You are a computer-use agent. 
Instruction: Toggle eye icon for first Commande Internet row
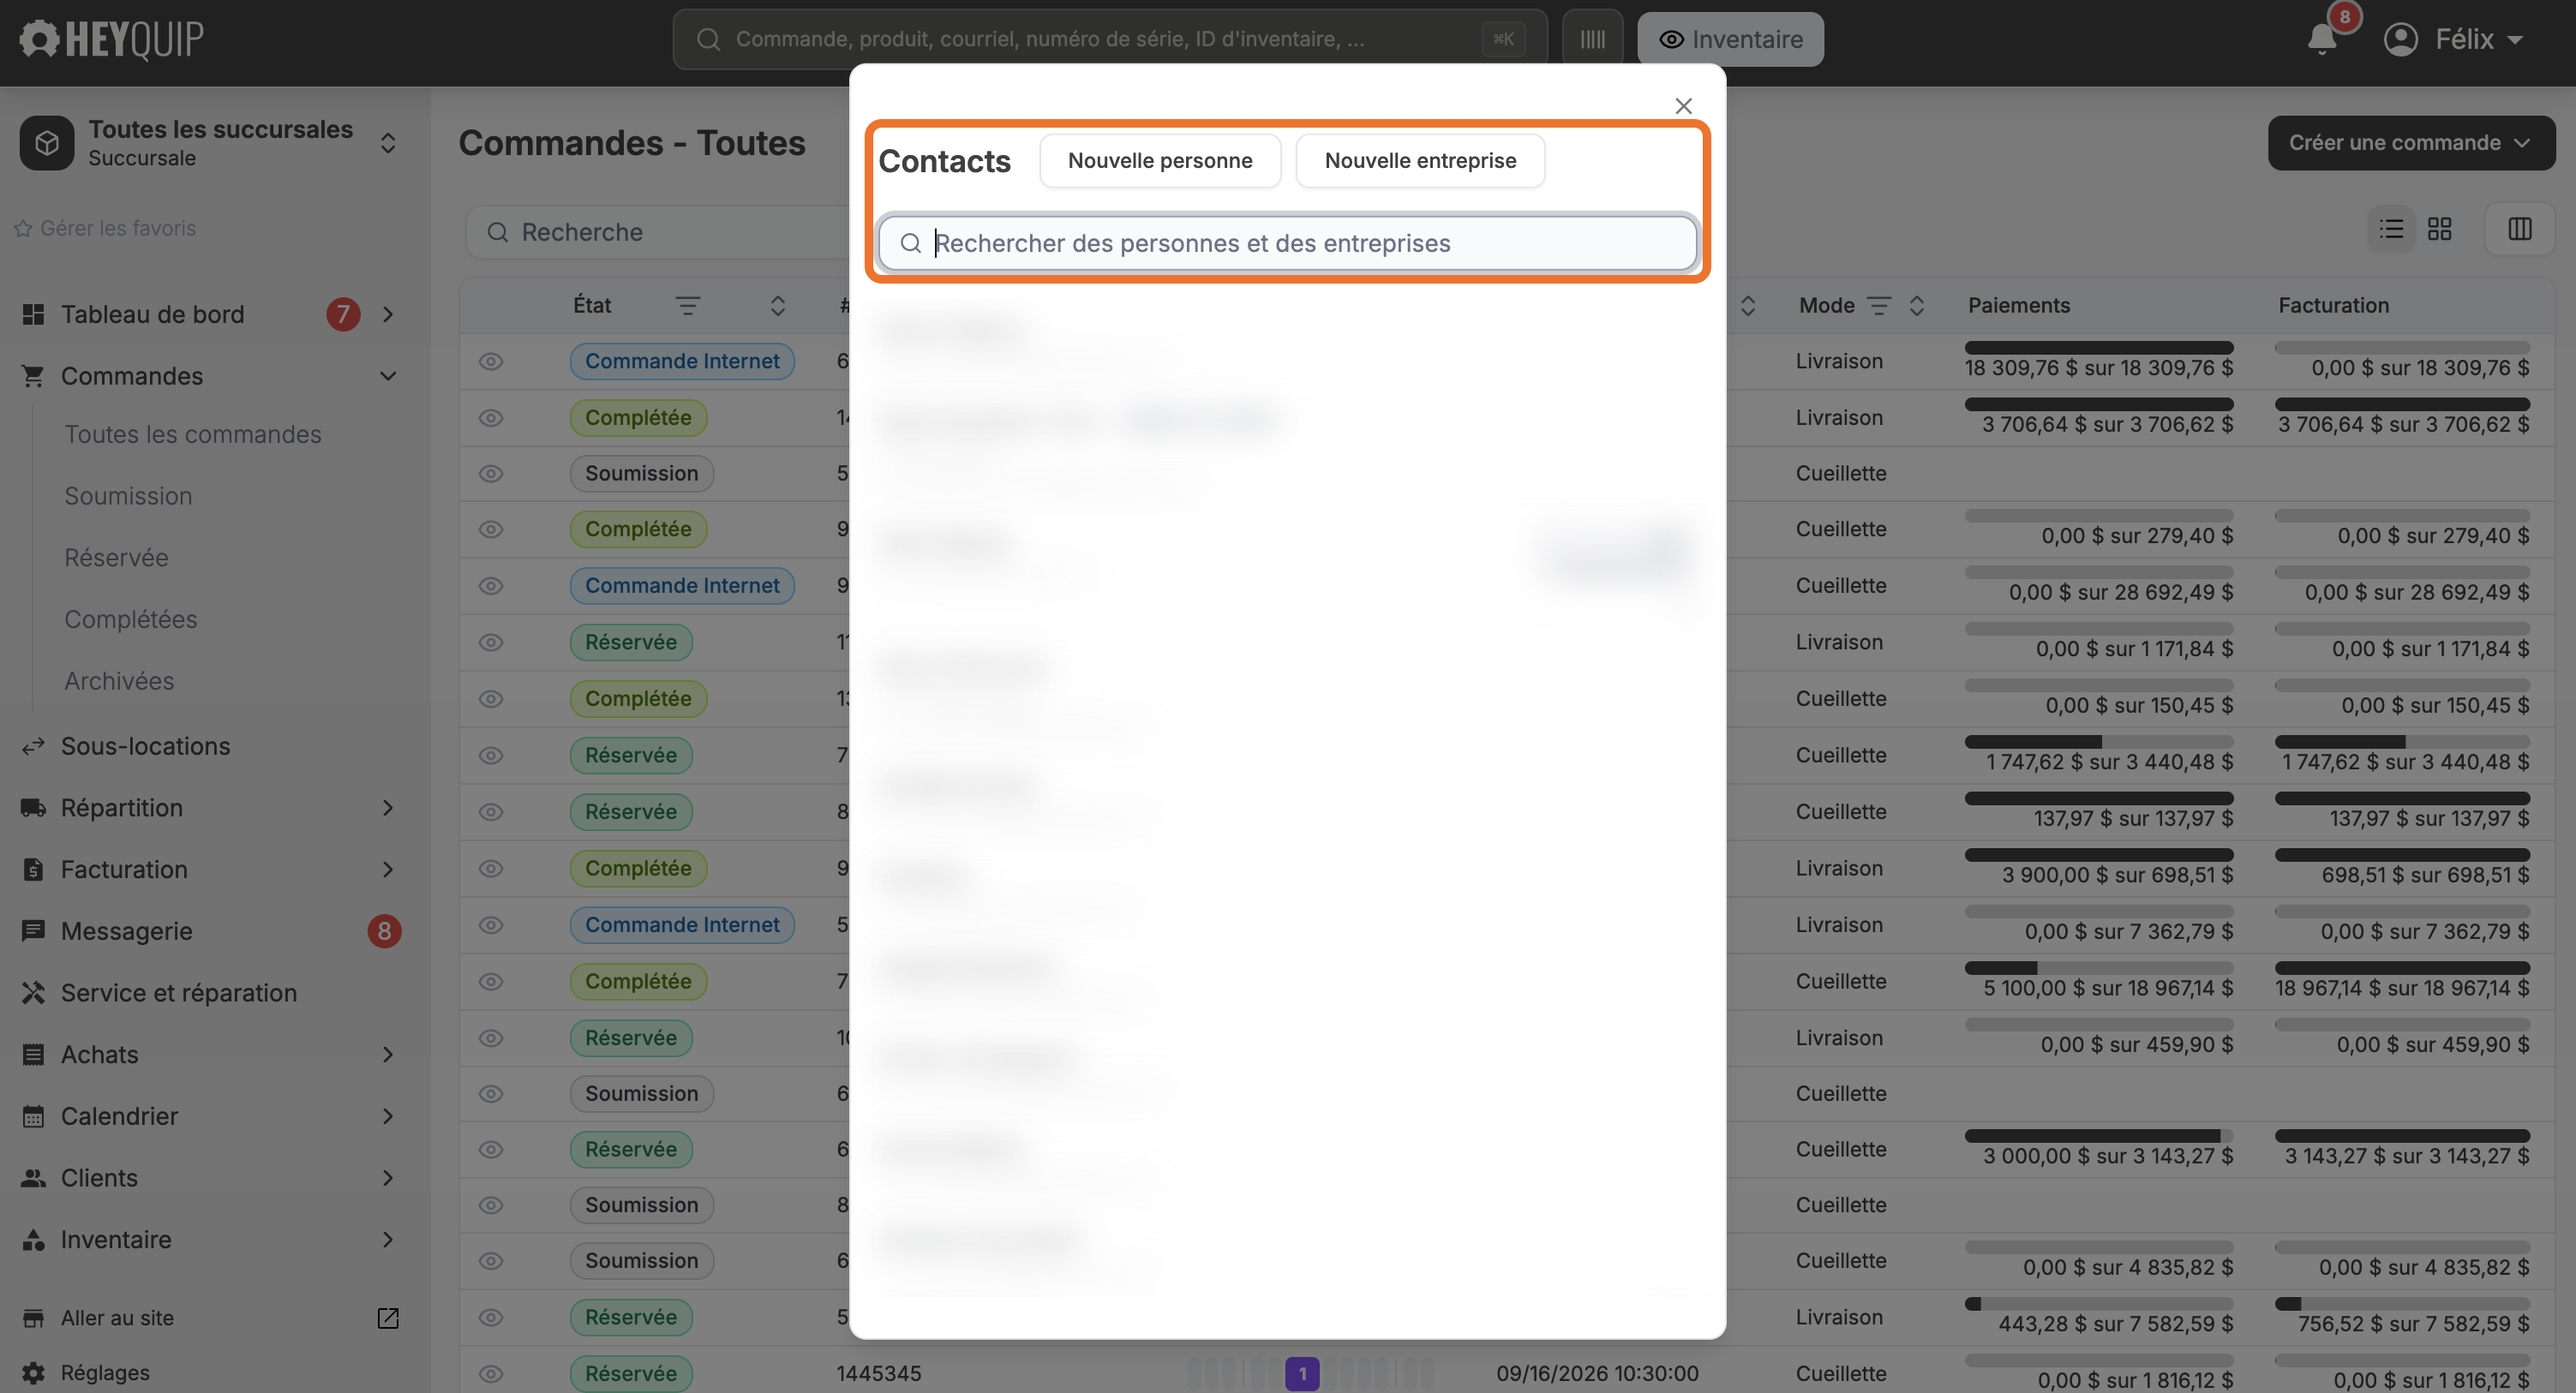point(490,361)
